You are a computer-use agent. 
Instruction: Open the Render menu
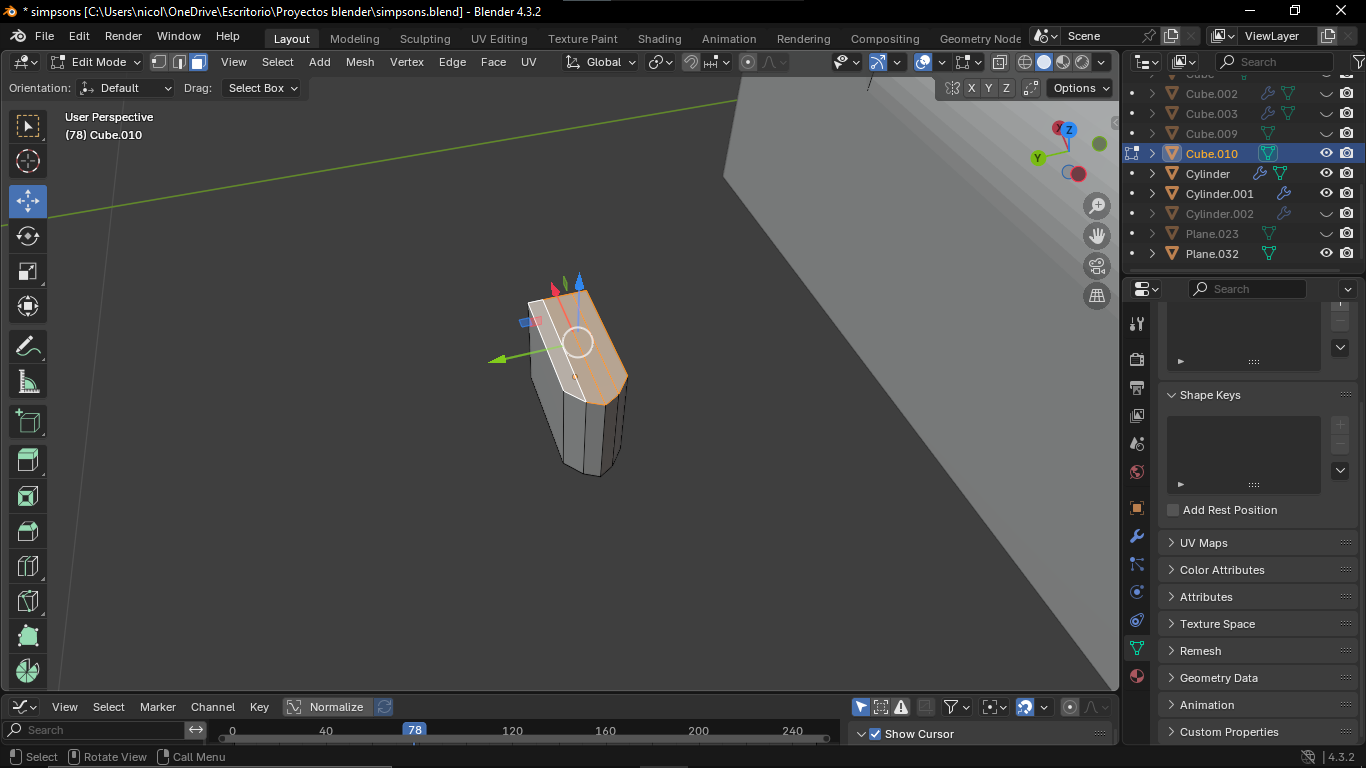123,36
